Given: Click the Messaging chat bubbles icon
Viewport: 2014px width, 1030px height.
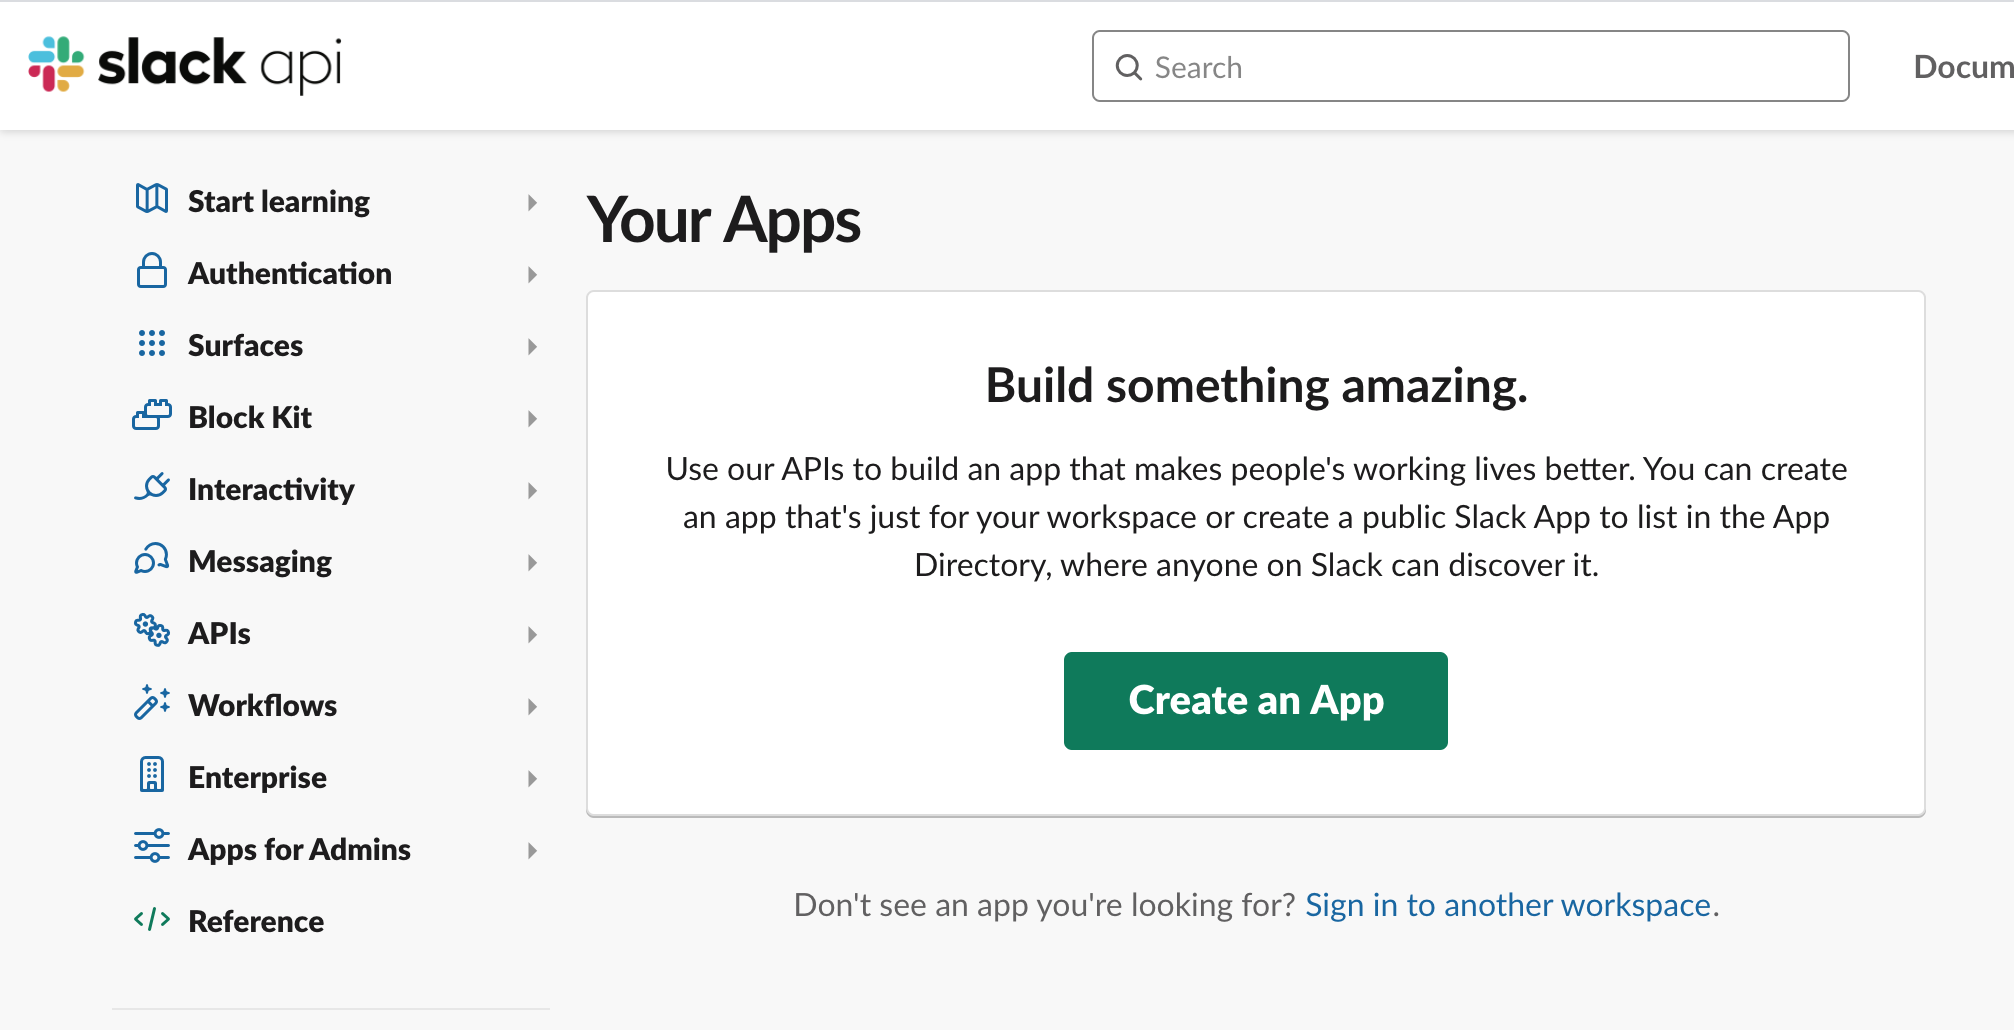Looking at the screenshot, I should (x=152, y=559).
